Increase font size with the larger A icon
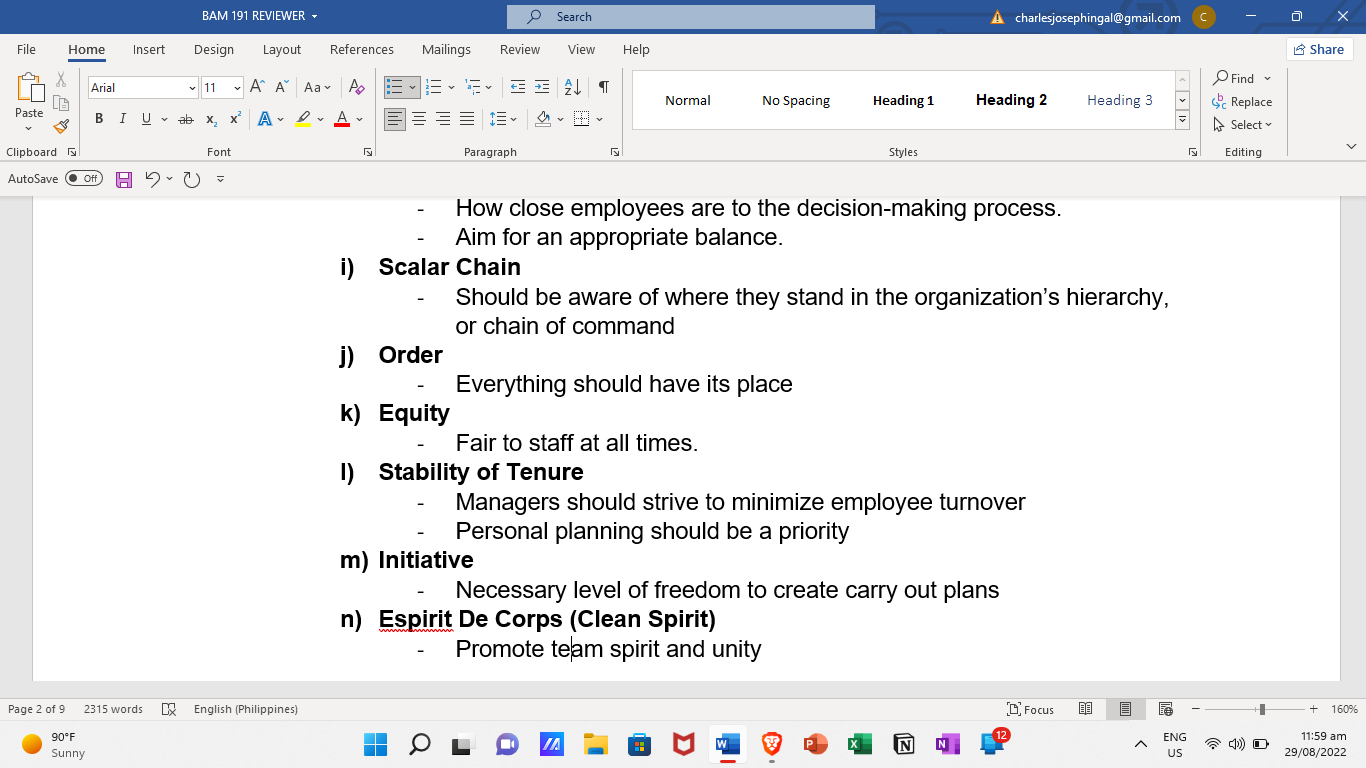The height and width of the screenshot is (768, 1366). pos(258,87)
